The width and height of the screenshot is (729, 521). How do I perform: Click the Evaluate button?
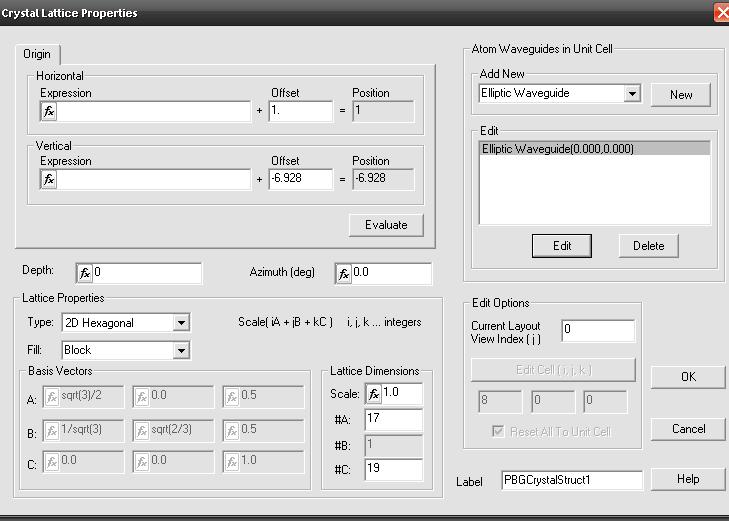point(386,225)
